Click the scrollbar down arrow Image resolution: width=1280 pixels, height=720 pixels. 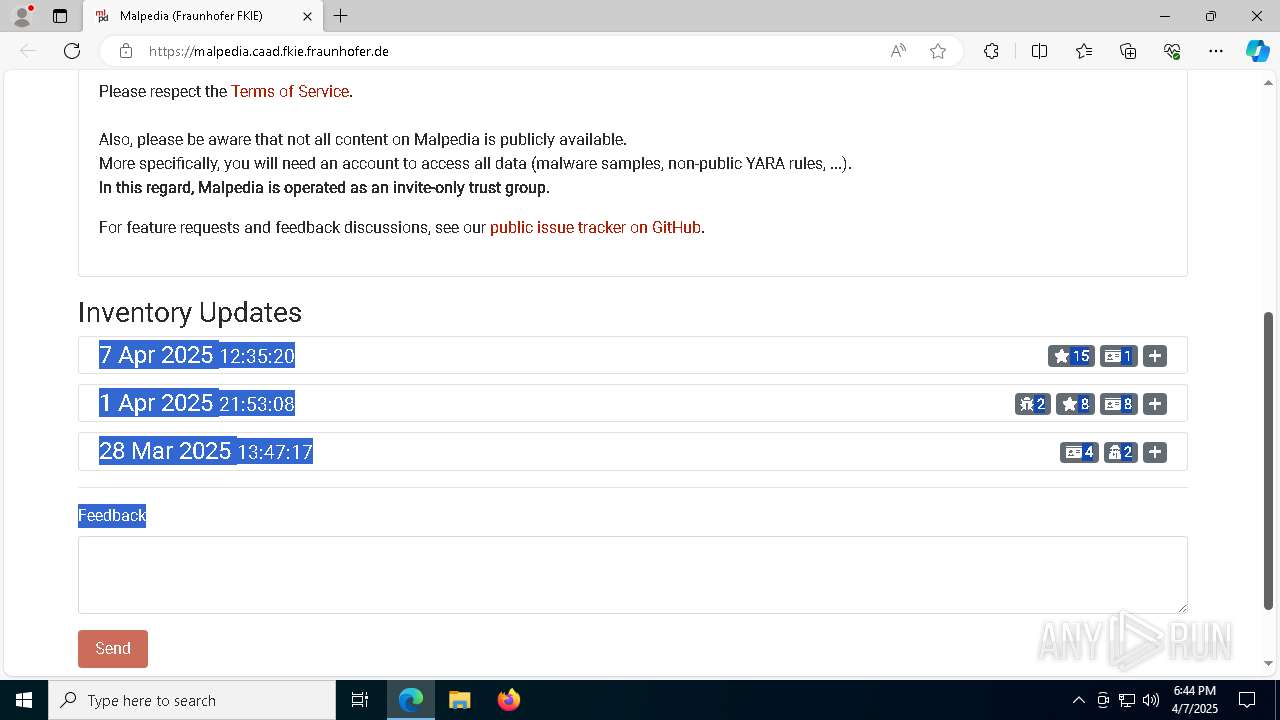click(x=1269, y=663)
